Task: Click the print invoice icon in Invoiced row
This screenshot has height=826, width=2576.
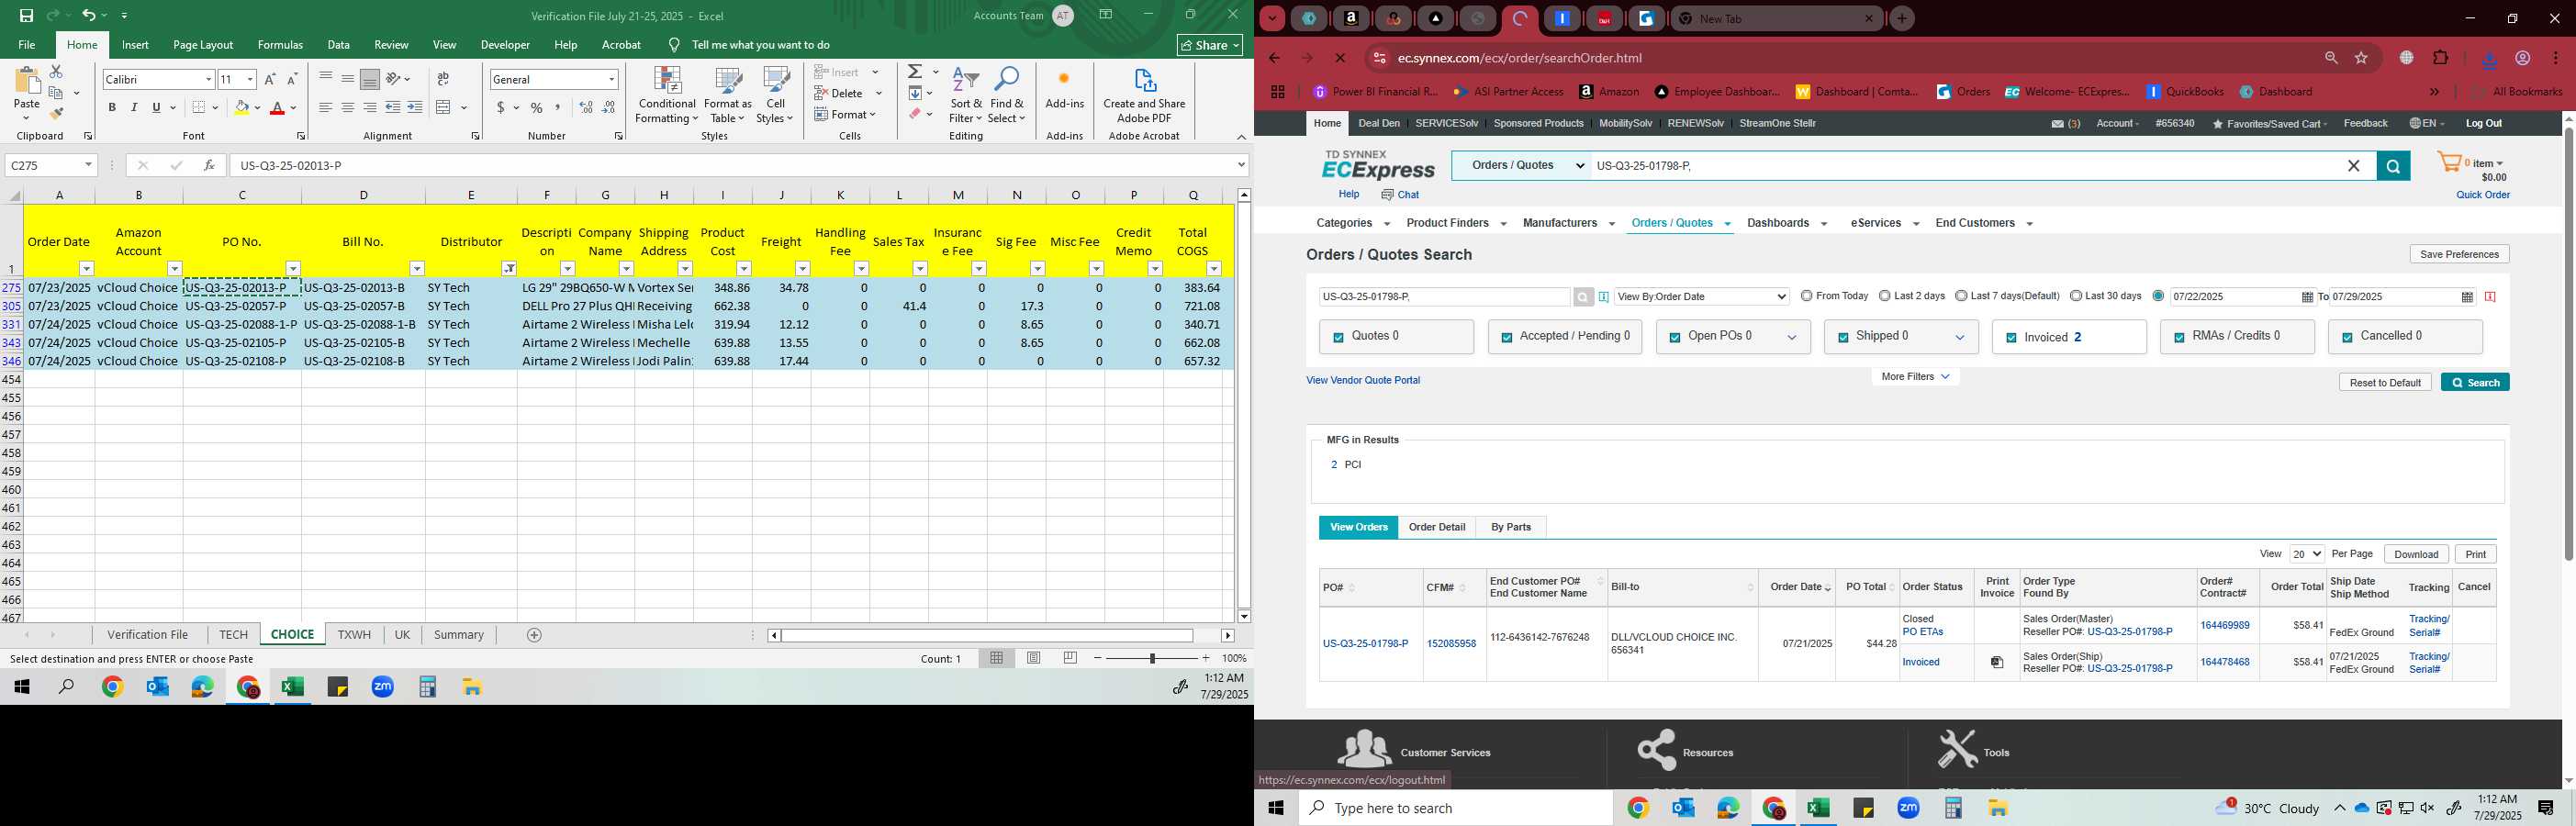Action: 1997,662
